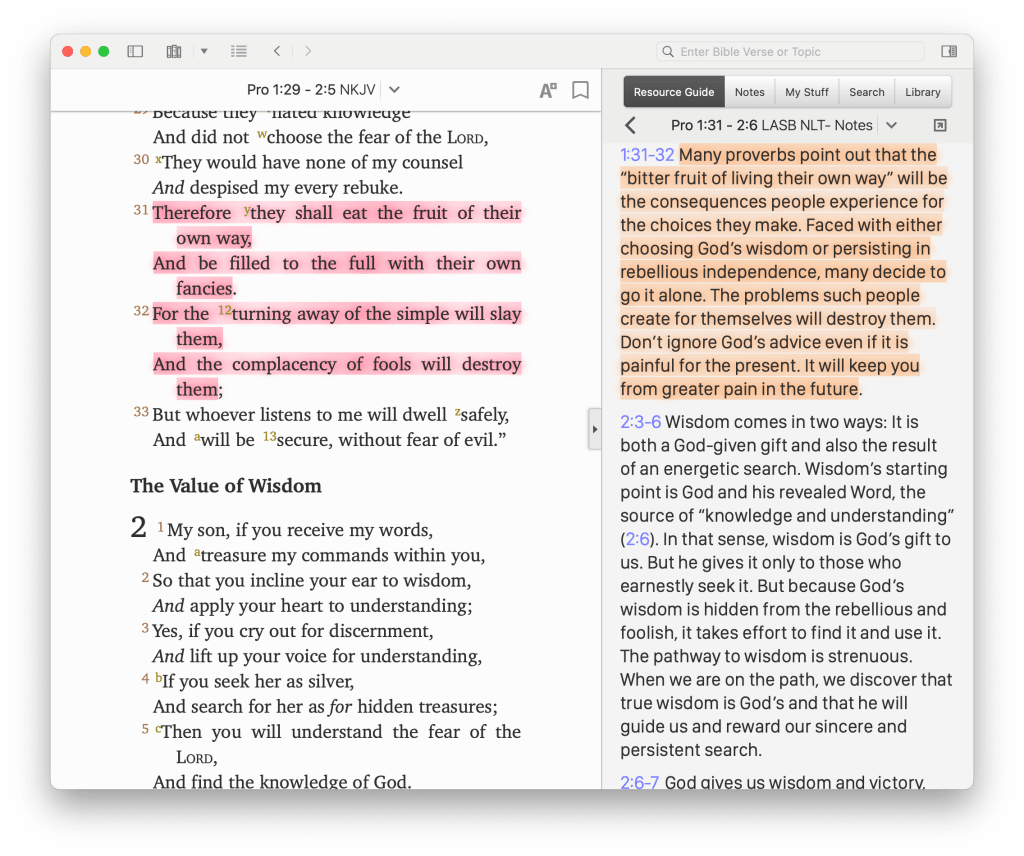Open the Pro 1:29 - 2:5 NKJV dropdown
The image size is (1024, 856).
point(393,89)
